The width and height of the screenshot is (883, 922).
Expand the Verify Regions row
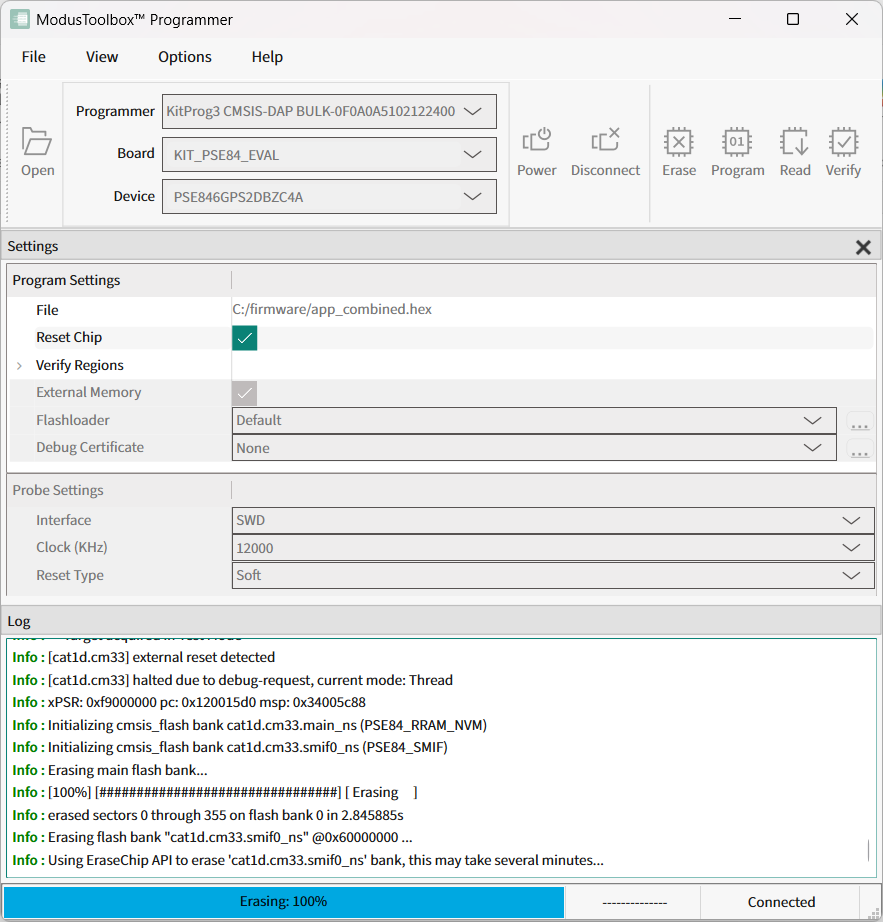click(19, 366)
